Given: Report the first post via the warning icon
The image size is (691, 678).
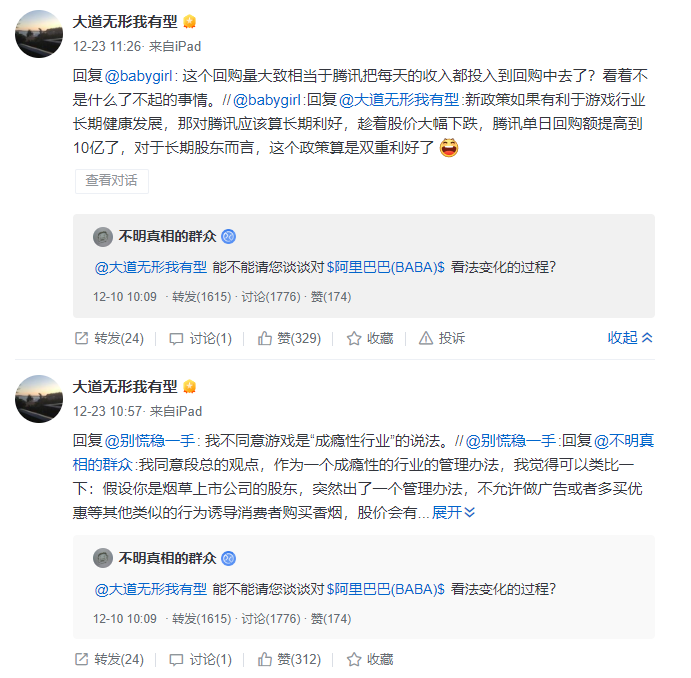Looking at the screenshot, I should [x=426, y=338].
